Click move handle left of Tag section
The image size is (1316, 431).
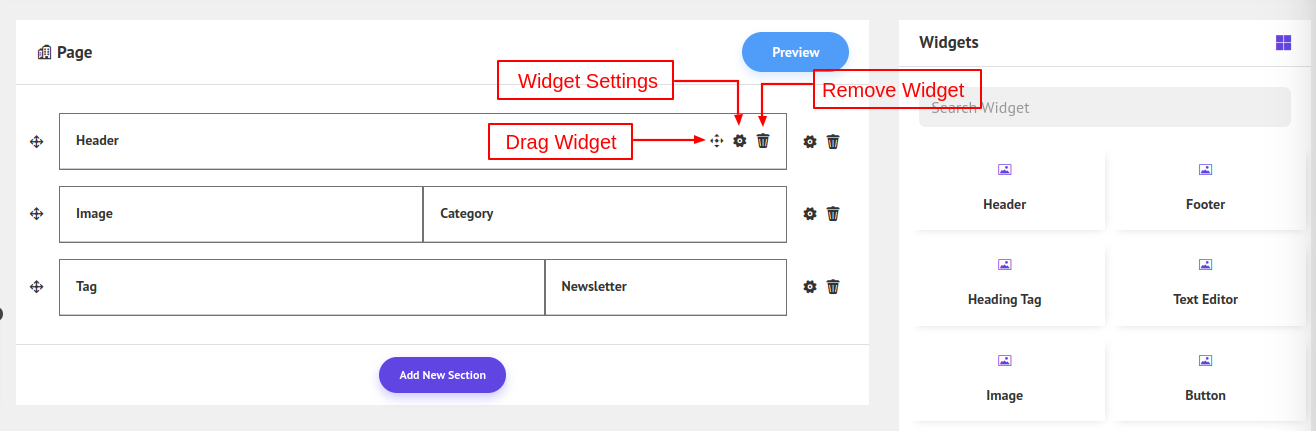[x=37, y=287]
